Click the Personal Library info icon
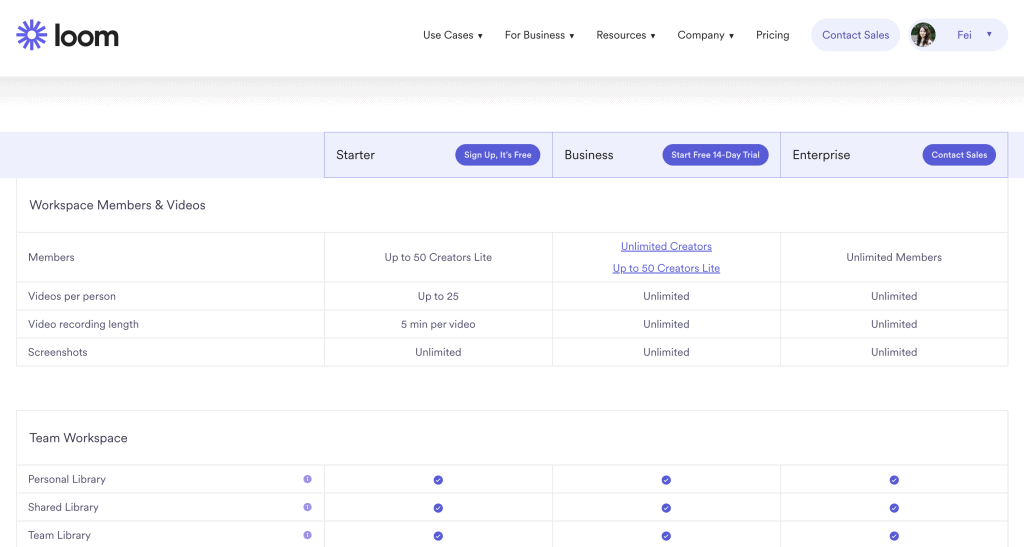The image size is (1024, 547). point(307,479)
